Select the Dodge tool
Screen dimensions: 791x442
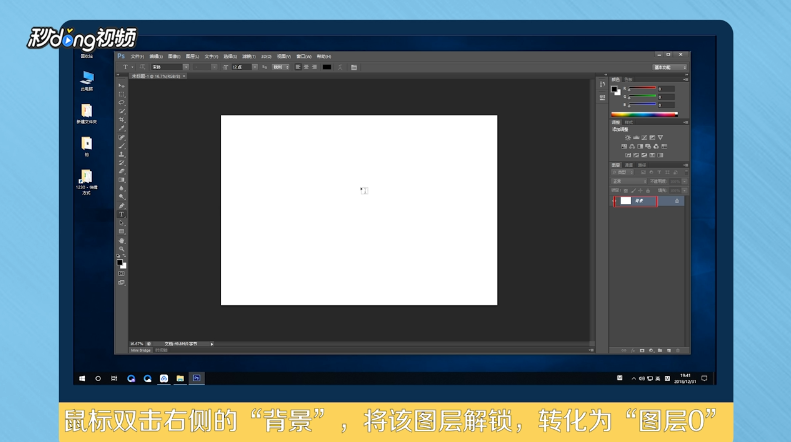point(122,197)
